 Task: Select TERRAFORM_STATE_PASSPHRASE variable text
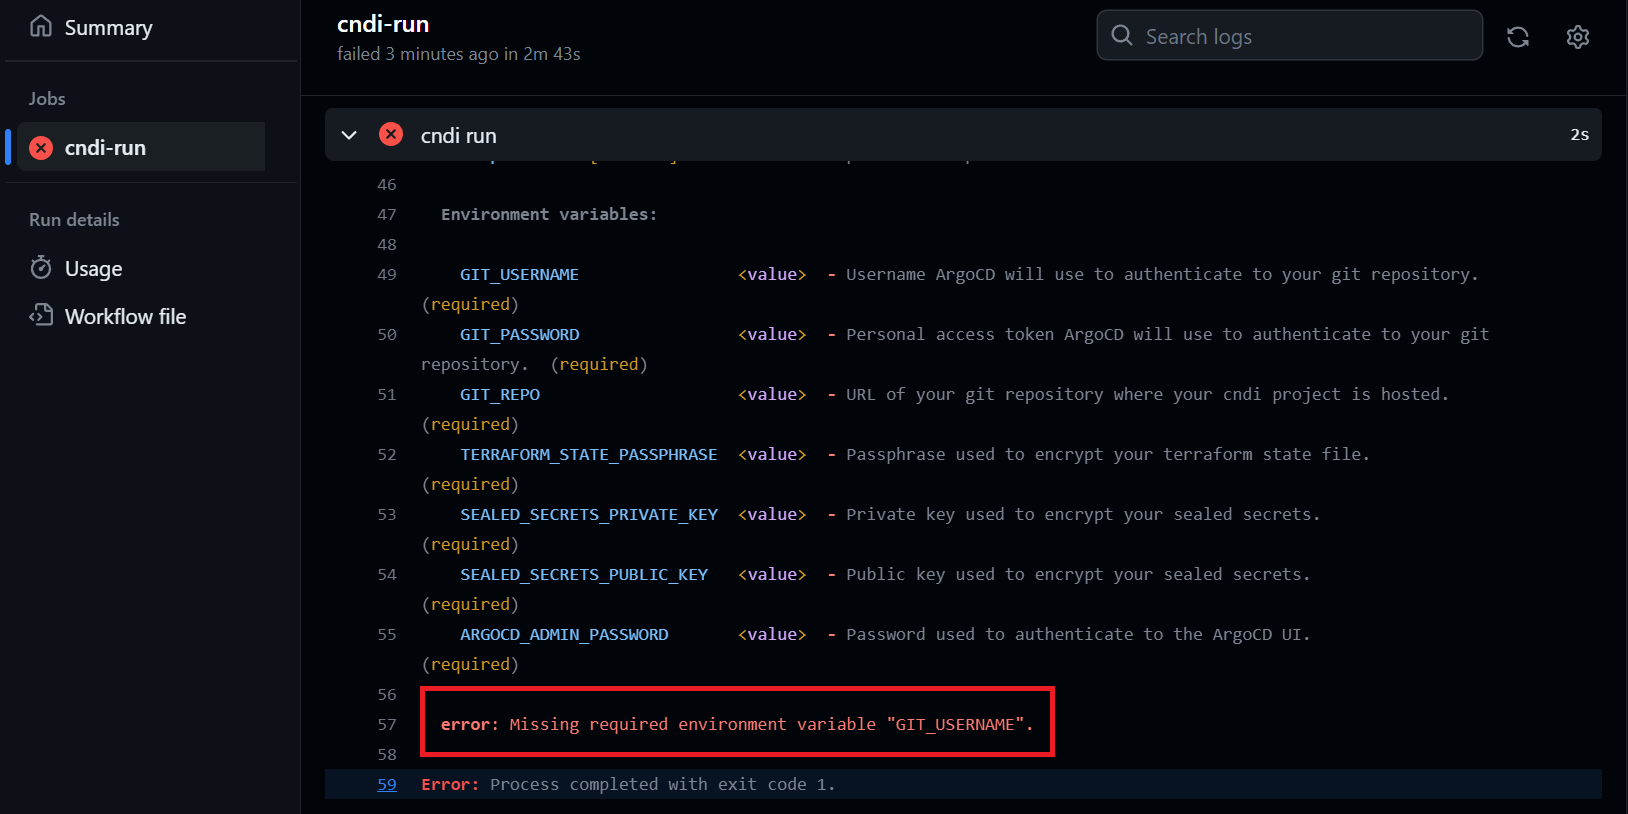coord(588,455)
